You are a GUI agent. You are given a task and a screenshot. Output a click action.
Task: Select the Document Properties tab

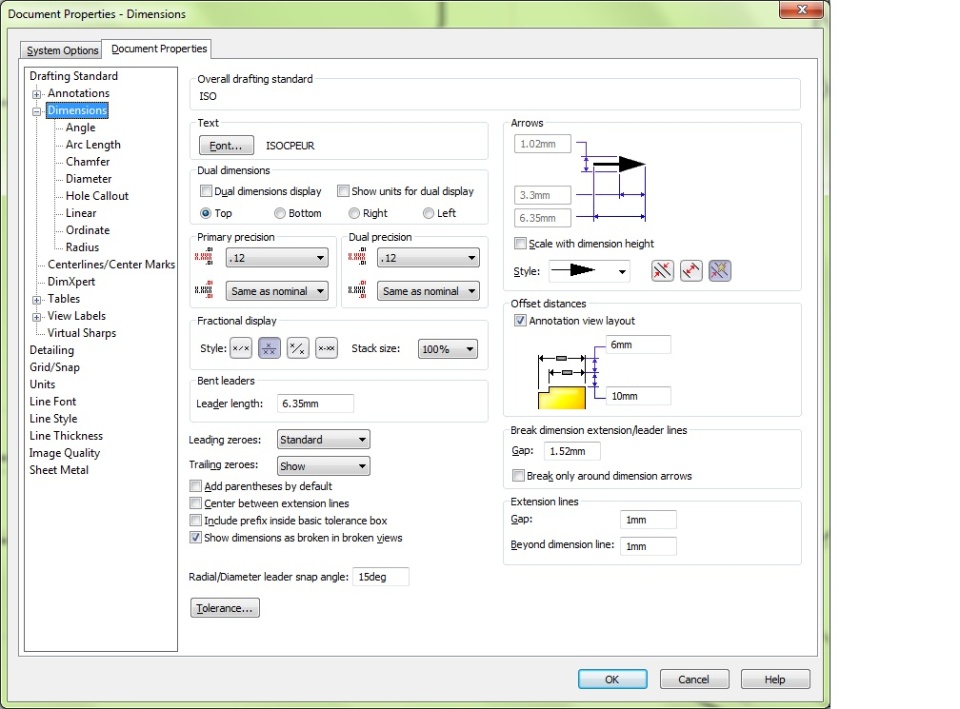coord(158,48)
